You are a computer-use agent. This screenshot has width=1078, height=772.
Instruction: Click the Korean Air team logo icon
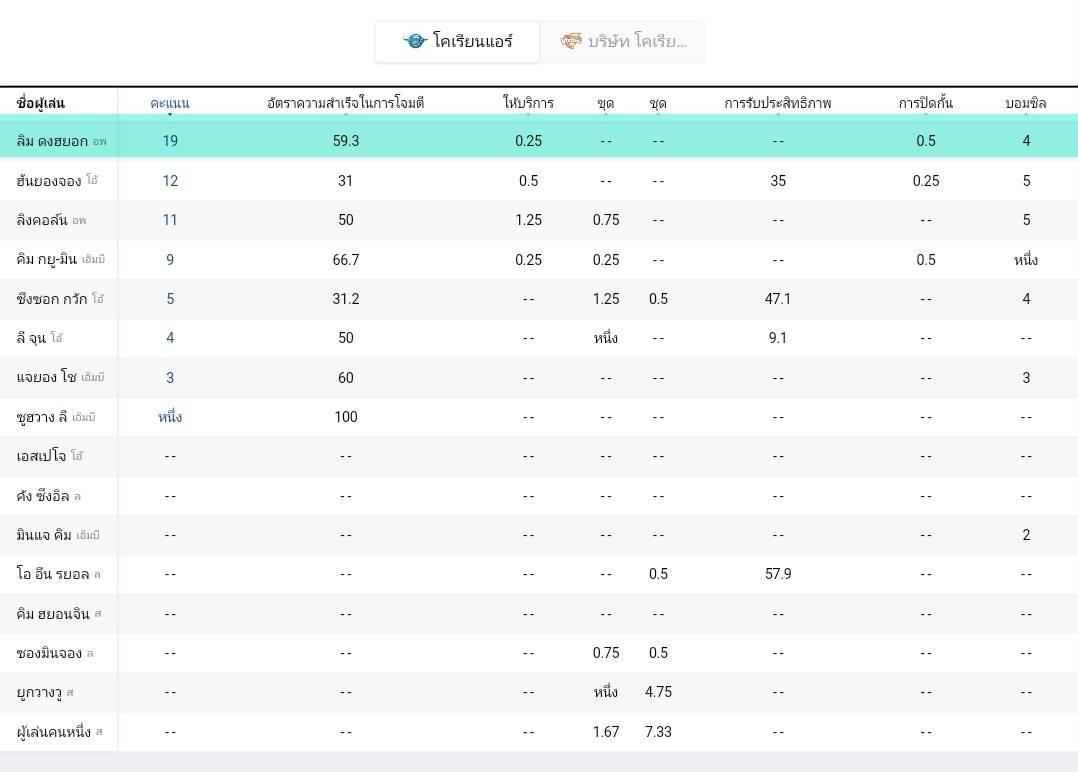click(x=415, y=42)
